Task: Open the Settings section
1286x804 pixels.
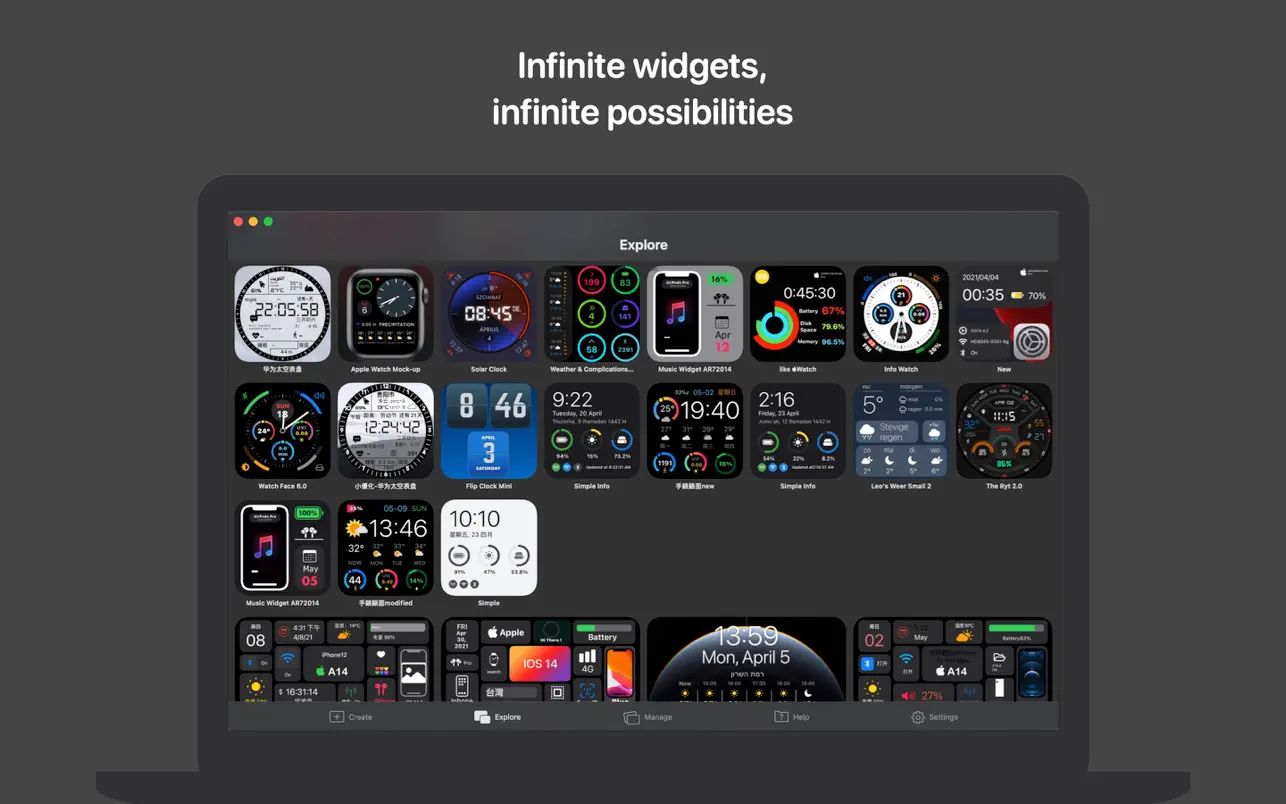Action: point(934,716)
